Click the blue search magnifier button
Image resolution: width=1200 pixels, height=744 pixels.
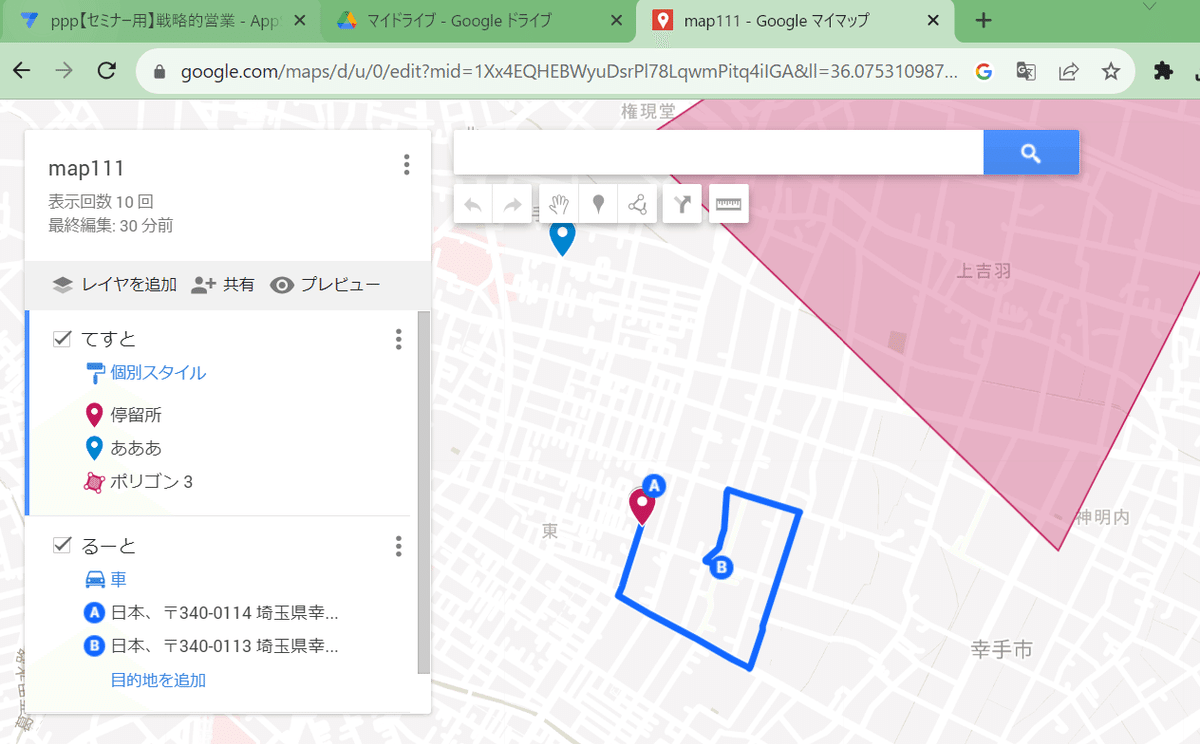(1031, 151)
